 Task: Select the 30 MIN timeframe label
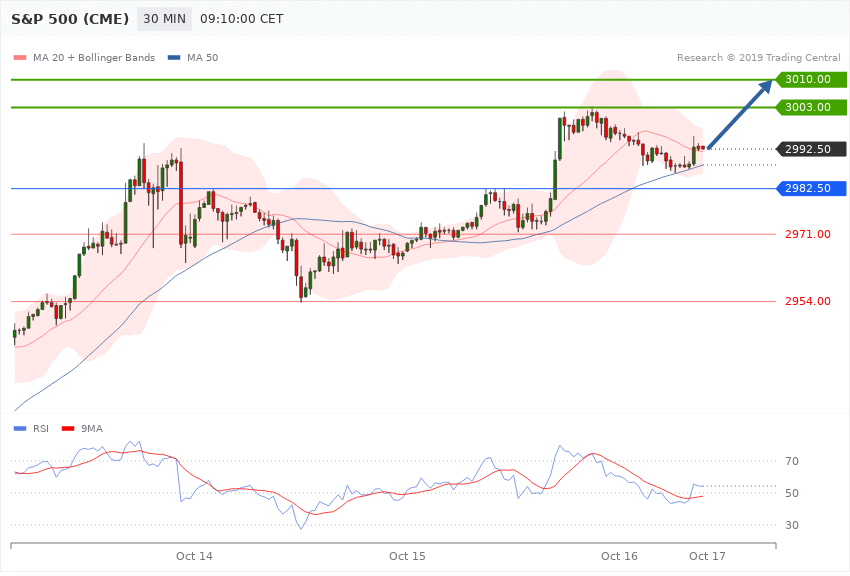tap(164, 19)
